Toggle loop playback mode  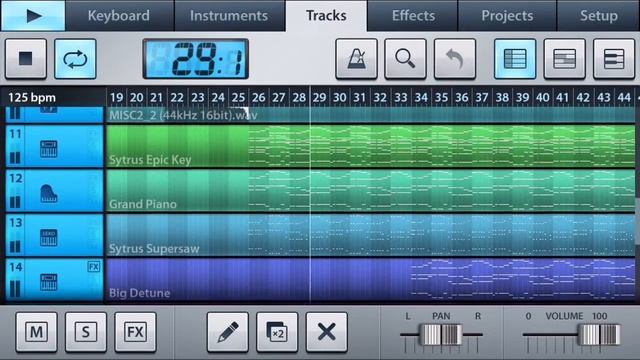coord(75,58)
